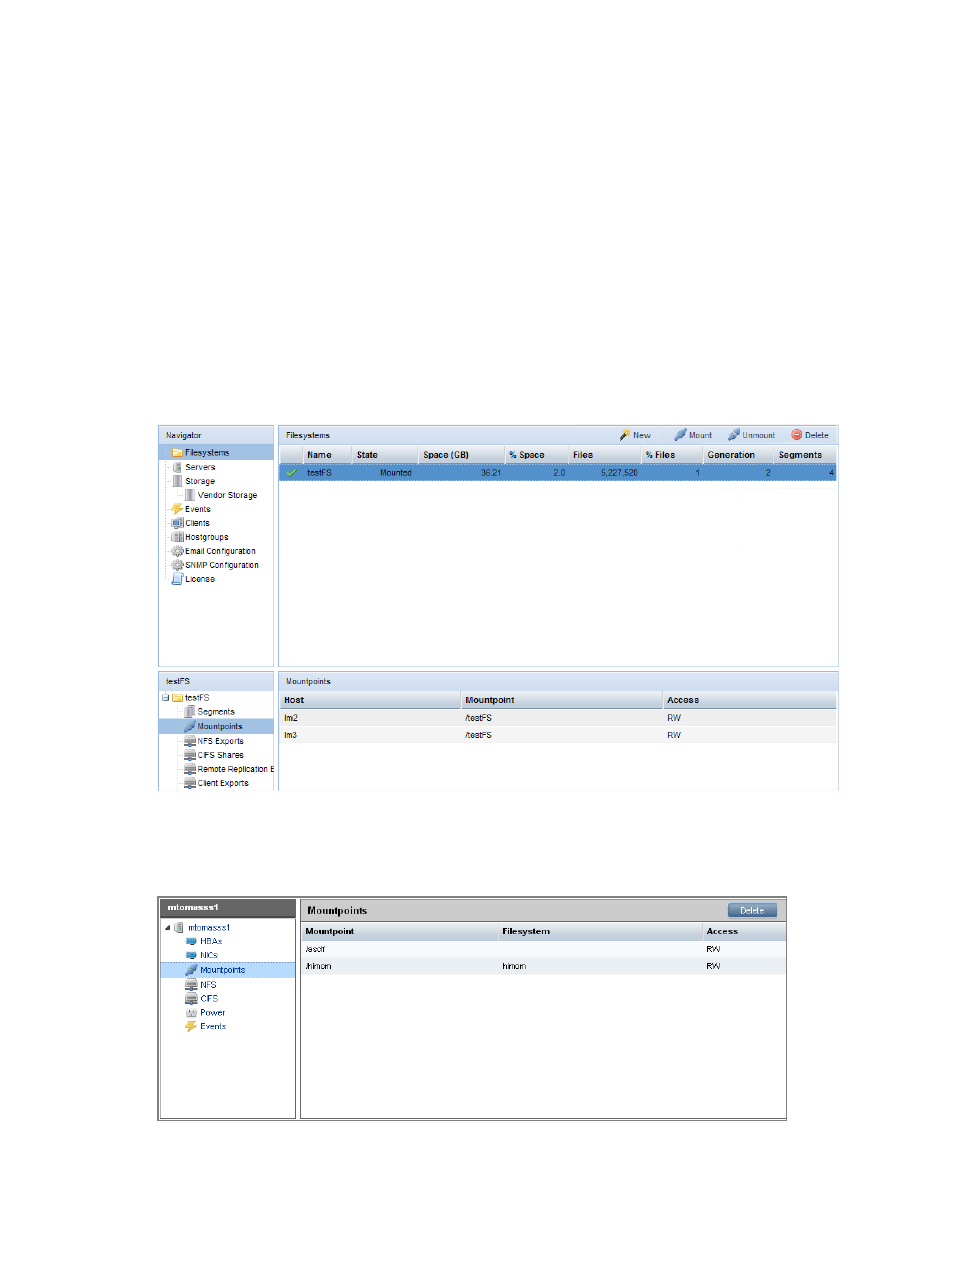Image resolution: width=954 pixels, height=1270 pixels.
Task: Click the 'mtomasss1' server name in tree
Action: (209, 927)
